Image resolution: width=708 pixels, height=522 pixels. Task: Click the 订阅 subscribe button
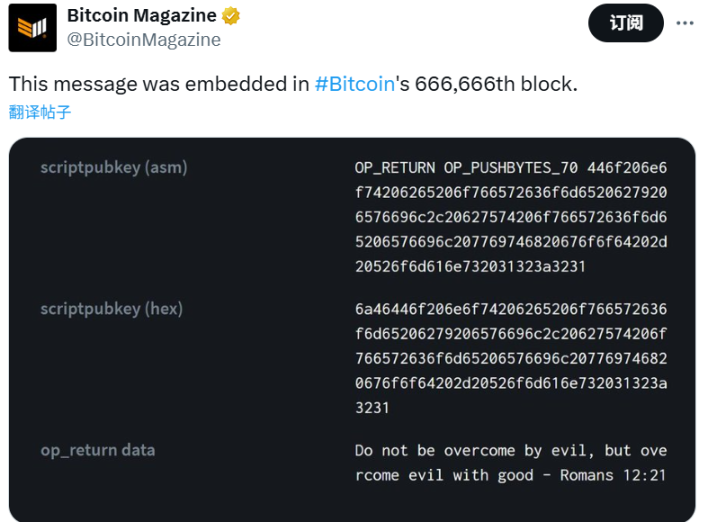[x=626, y=23]
